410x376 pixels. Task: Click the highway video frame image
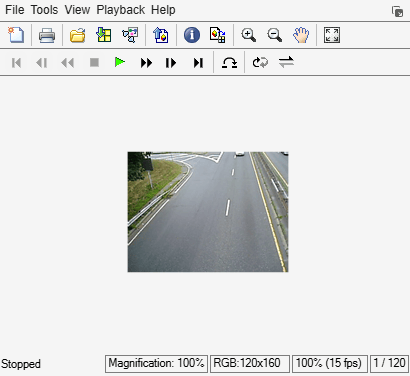point(208,212)
